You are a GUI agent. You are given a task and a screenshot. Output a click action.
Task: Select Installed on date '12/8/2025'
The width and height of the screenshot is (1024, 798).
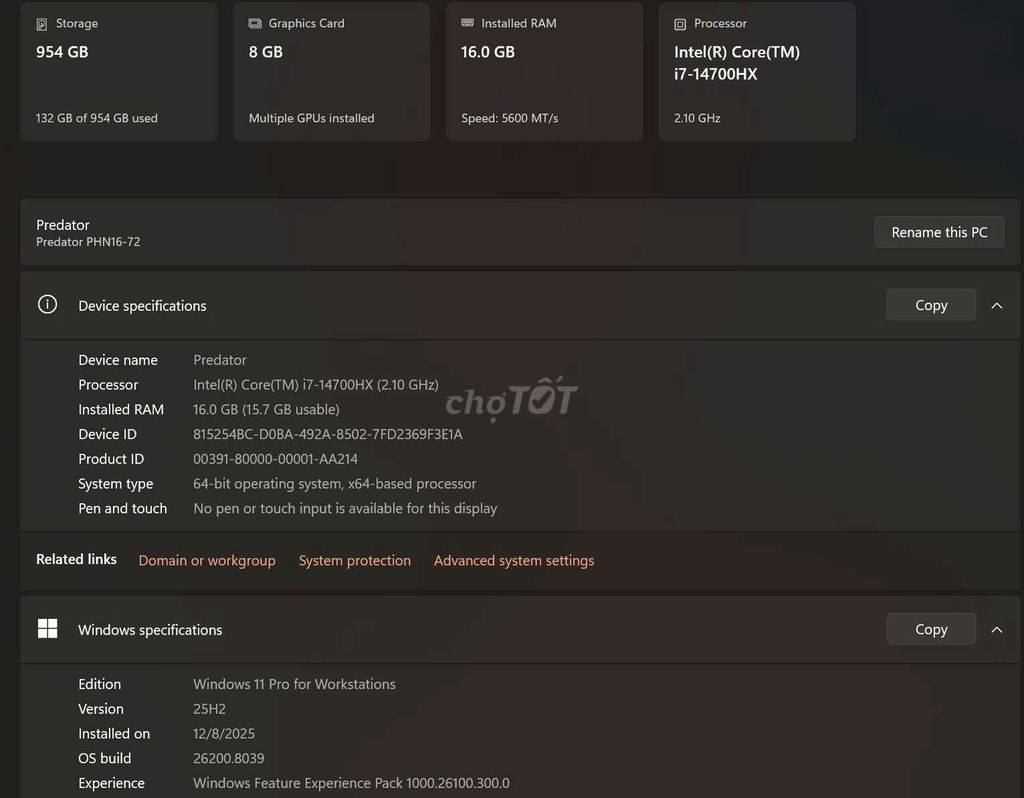click(223, 733)
